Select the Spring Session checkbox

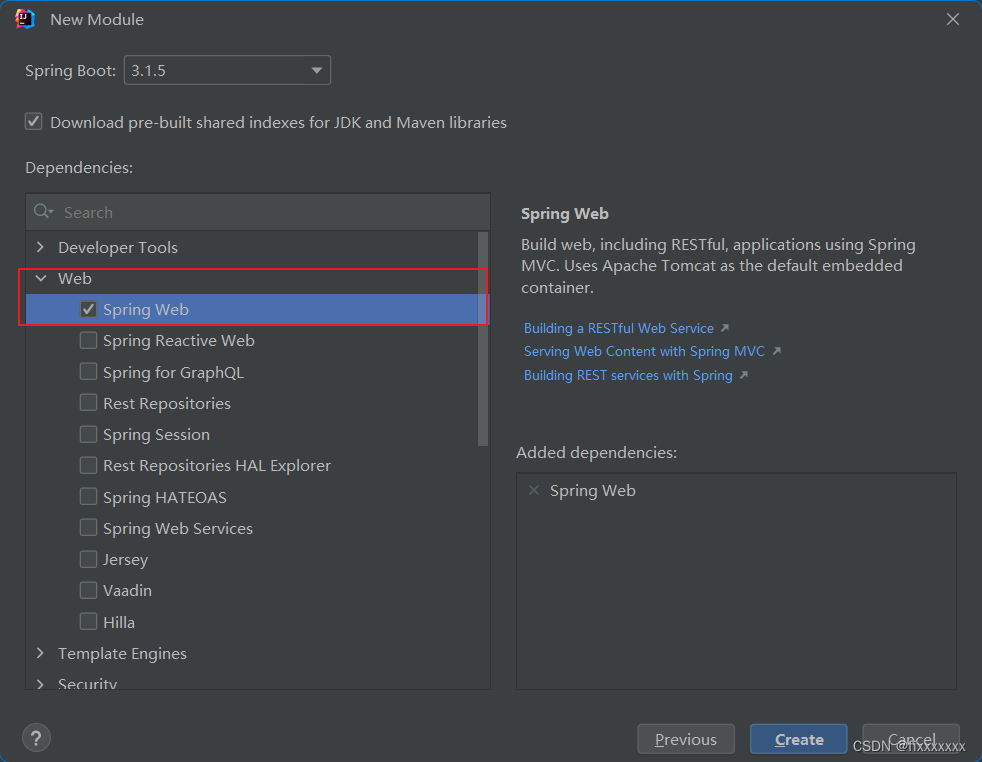(x=88, y=435)
